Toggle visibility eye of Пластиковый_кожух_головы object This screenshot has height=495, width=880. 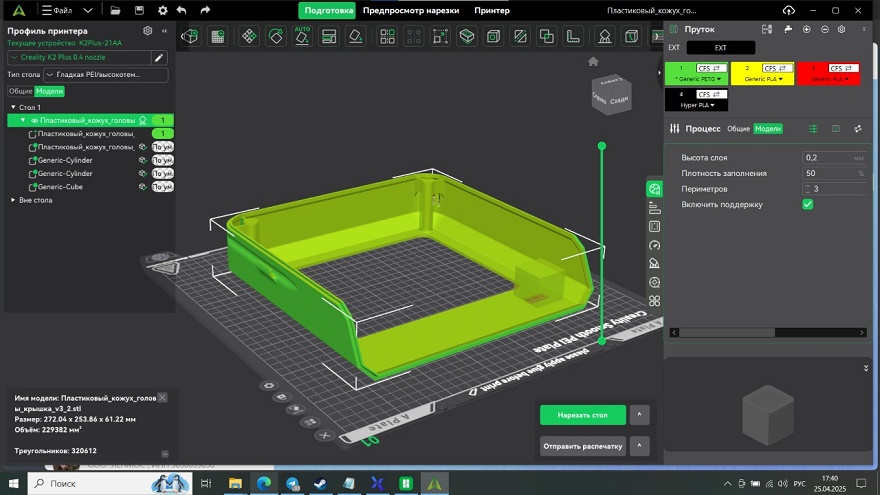34,120
